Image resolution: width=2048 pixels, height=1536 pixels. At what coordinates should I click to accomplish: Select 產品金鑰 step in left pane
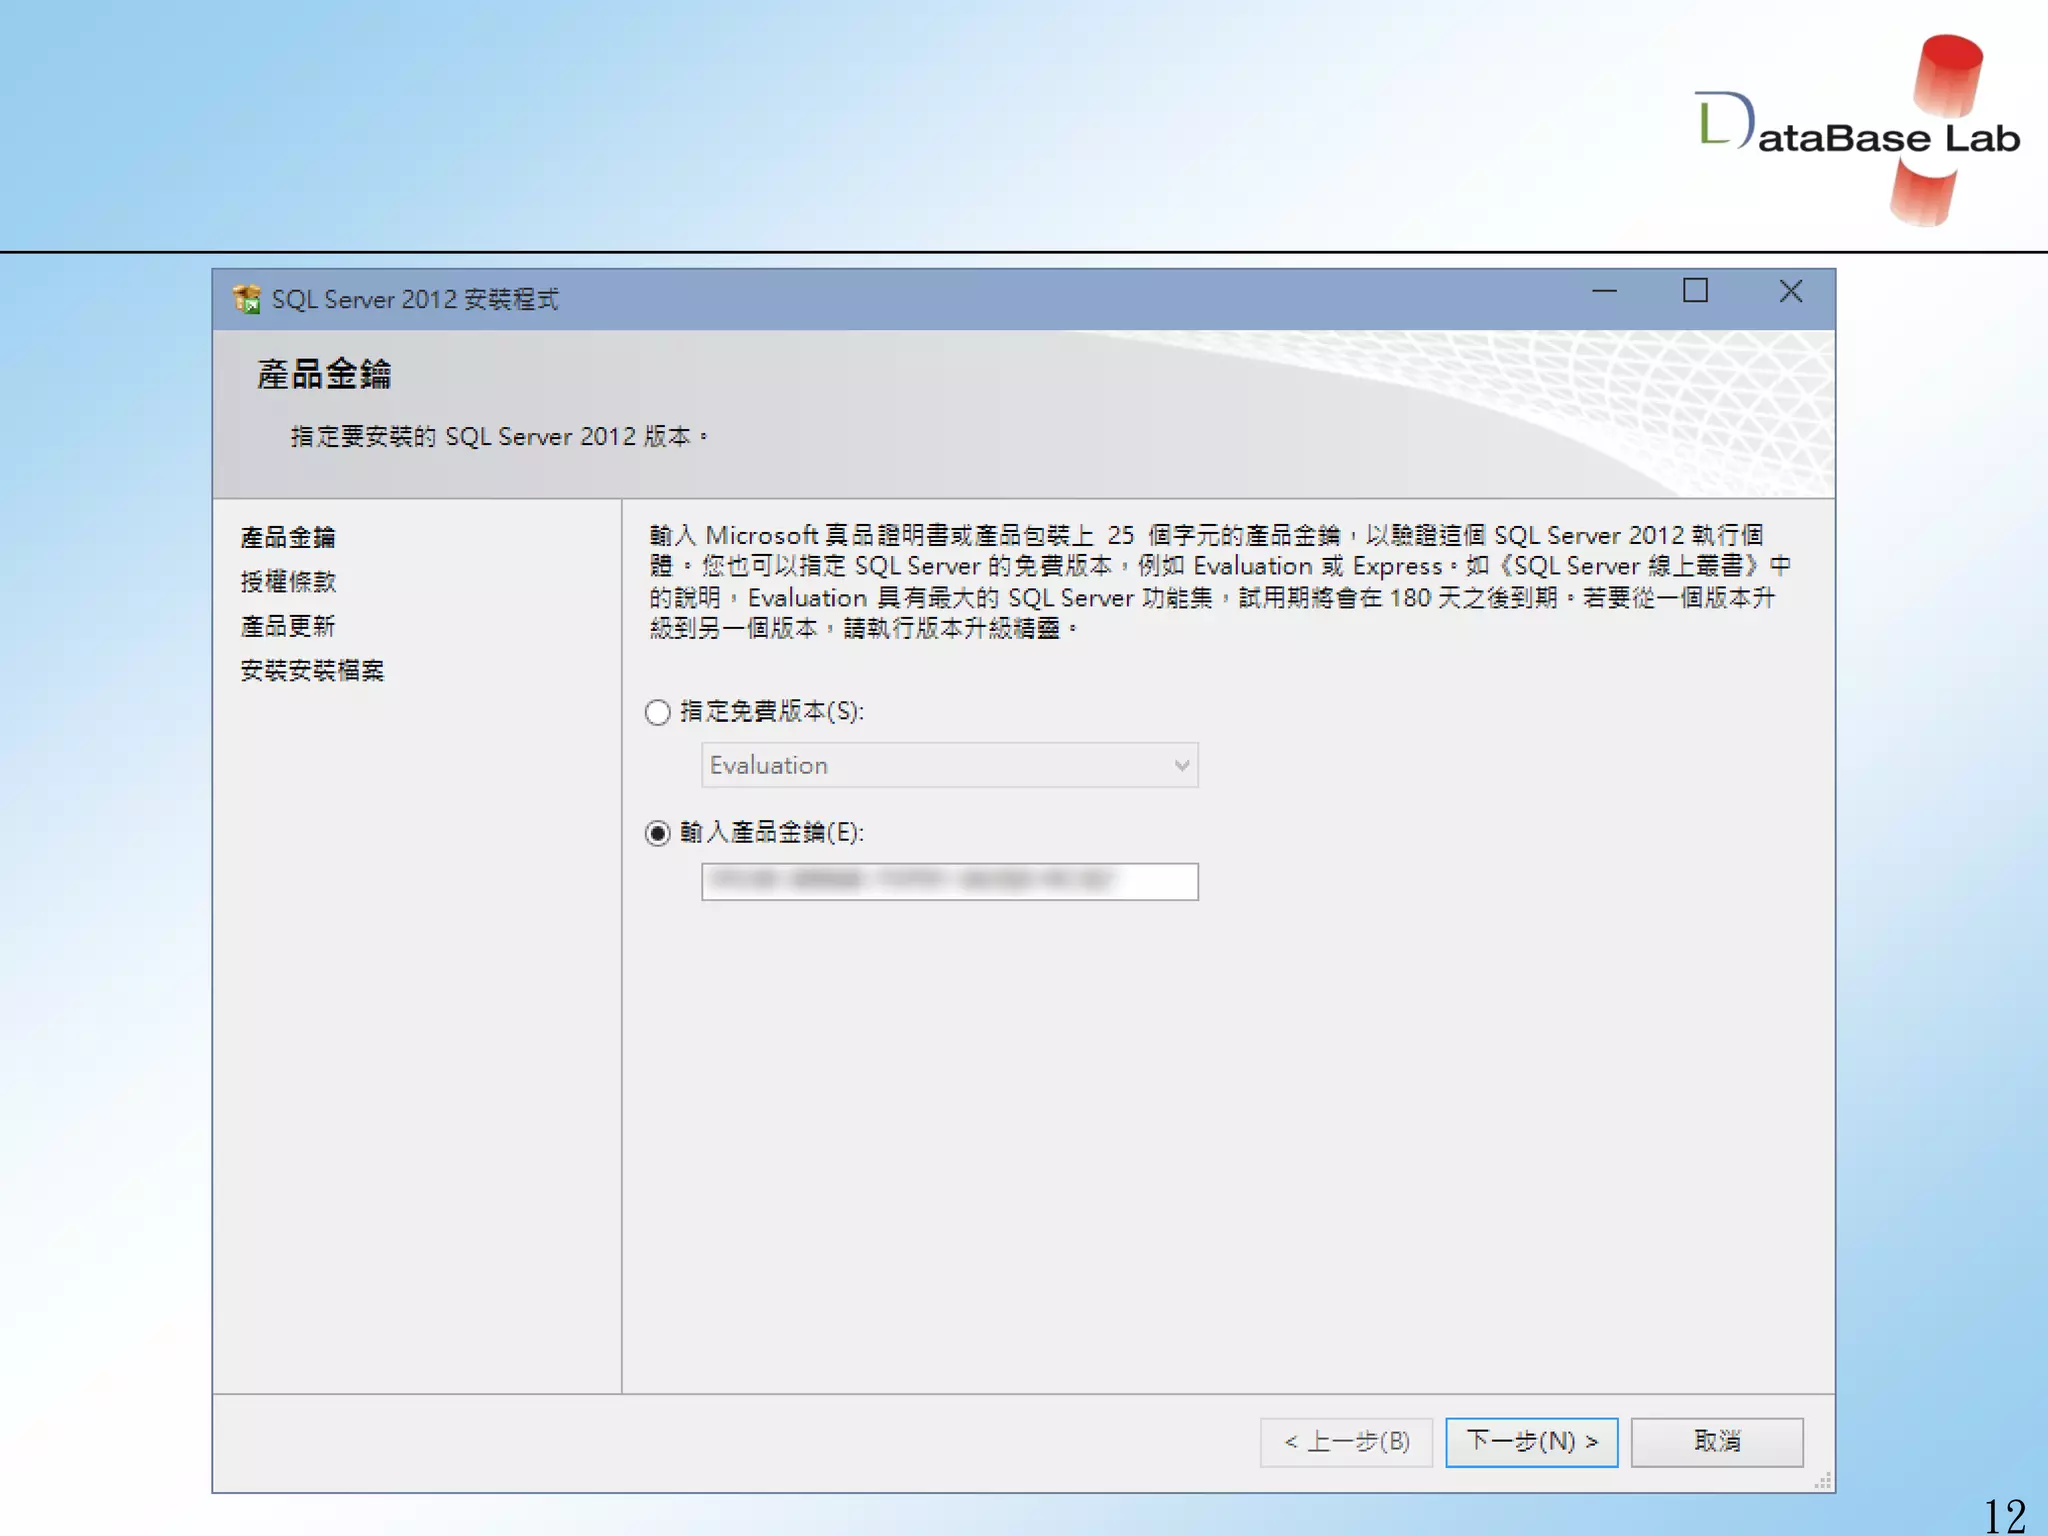click(x=288, y=538)
